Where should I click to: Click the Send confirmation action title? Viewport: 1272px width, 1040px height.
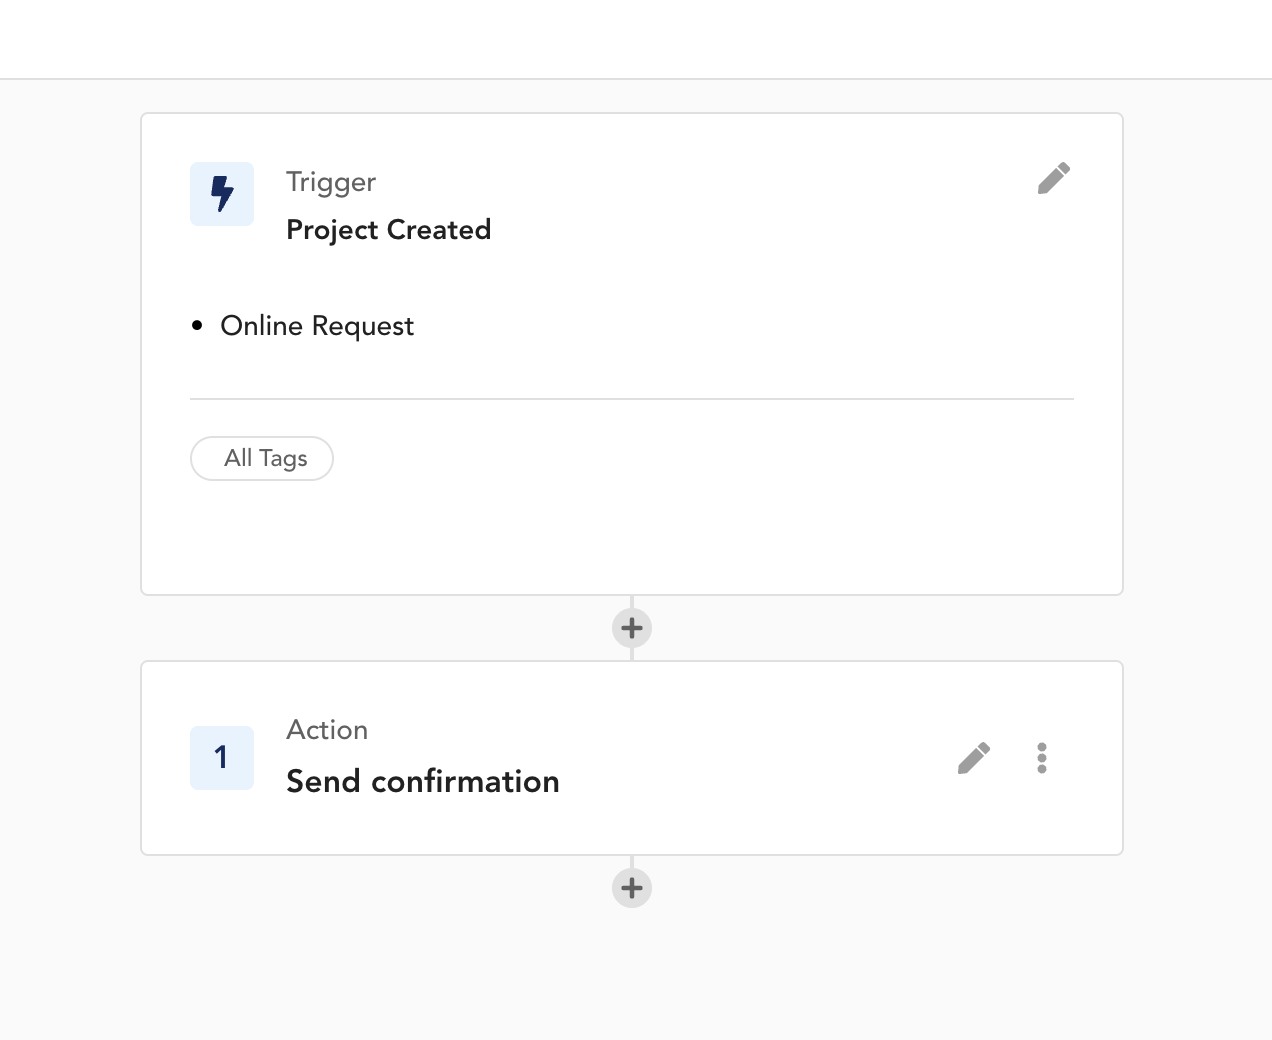coord(423,781)
